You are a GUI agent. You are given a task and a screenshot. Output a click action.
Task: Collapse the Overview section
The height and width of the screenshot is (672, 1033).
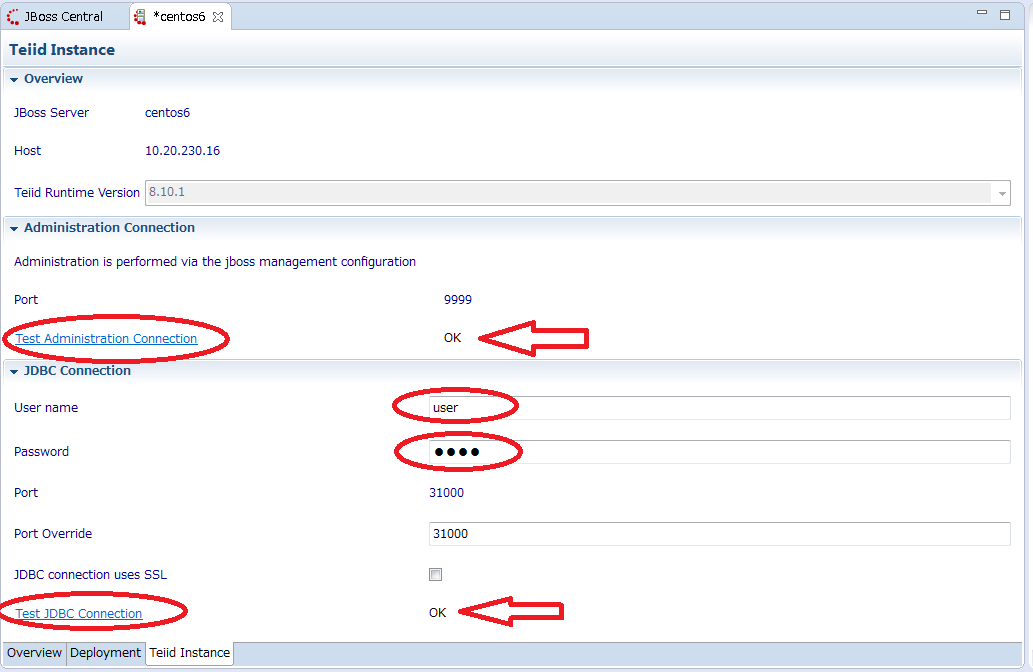[14, 79]
